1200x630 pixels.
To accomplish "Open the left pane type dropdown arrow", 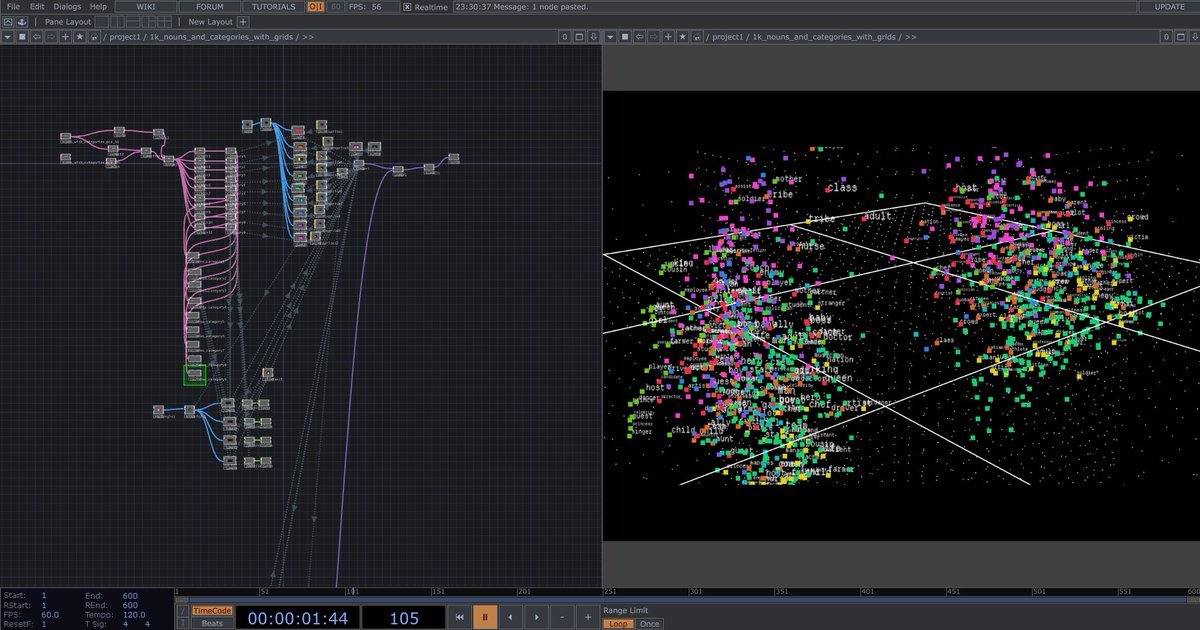I will point(8,37).
